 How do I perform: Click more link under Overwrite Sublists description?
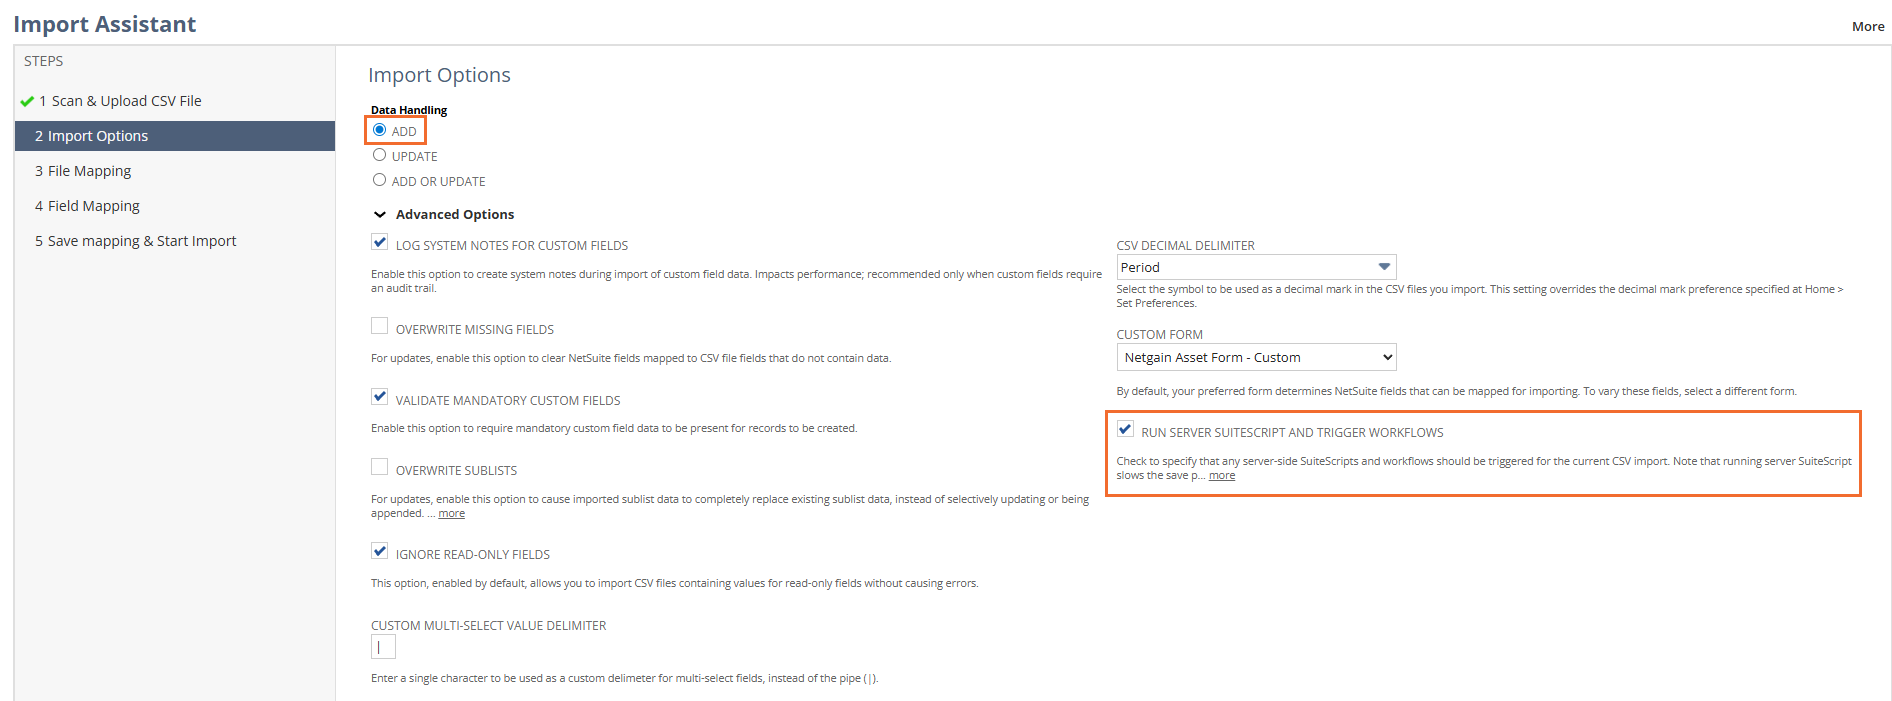[x=451, y=514]
